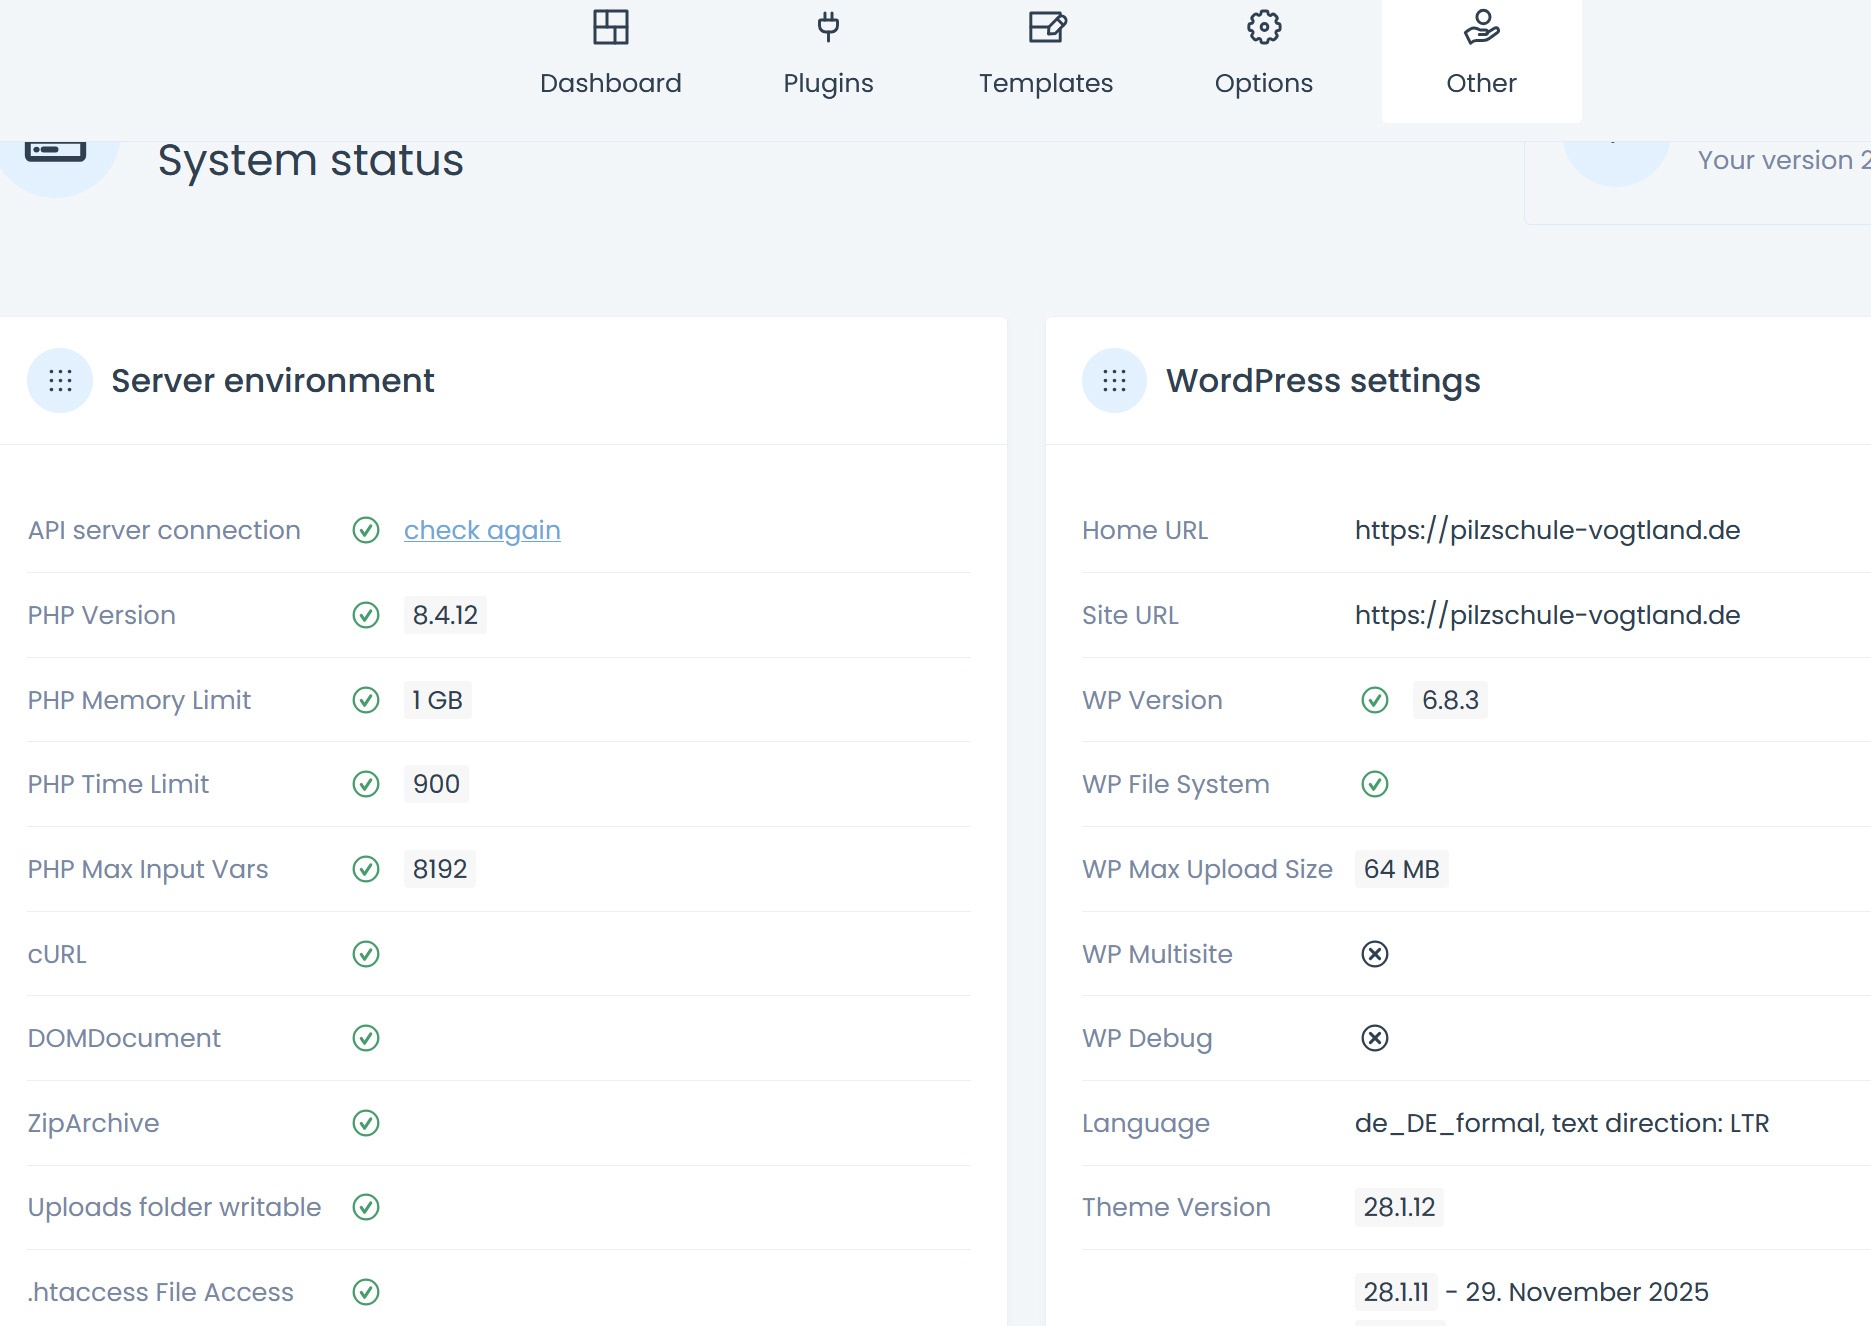Image resolution: width=1871 pixels, height=1326 pixels.
Task: Go to the Options tab
Action: point(1263,82)
